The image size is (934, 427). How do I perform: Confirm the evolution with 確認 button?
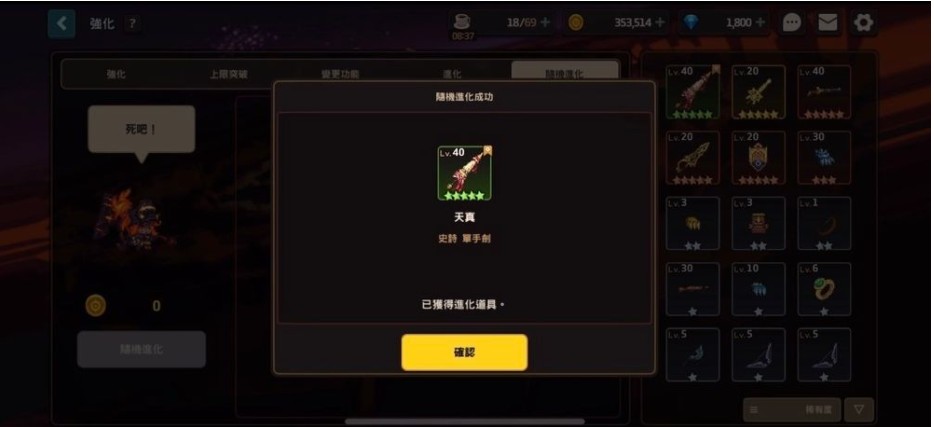click(464, 352)
